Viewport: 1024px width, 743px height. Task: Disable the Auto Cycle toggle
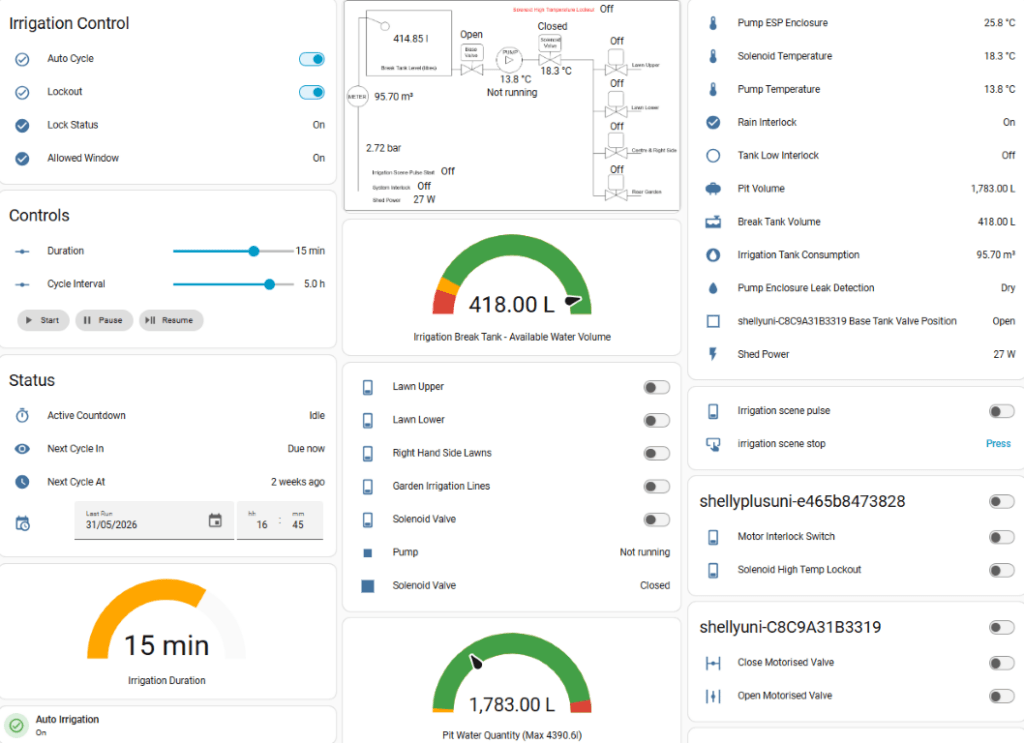coord(312,59)
